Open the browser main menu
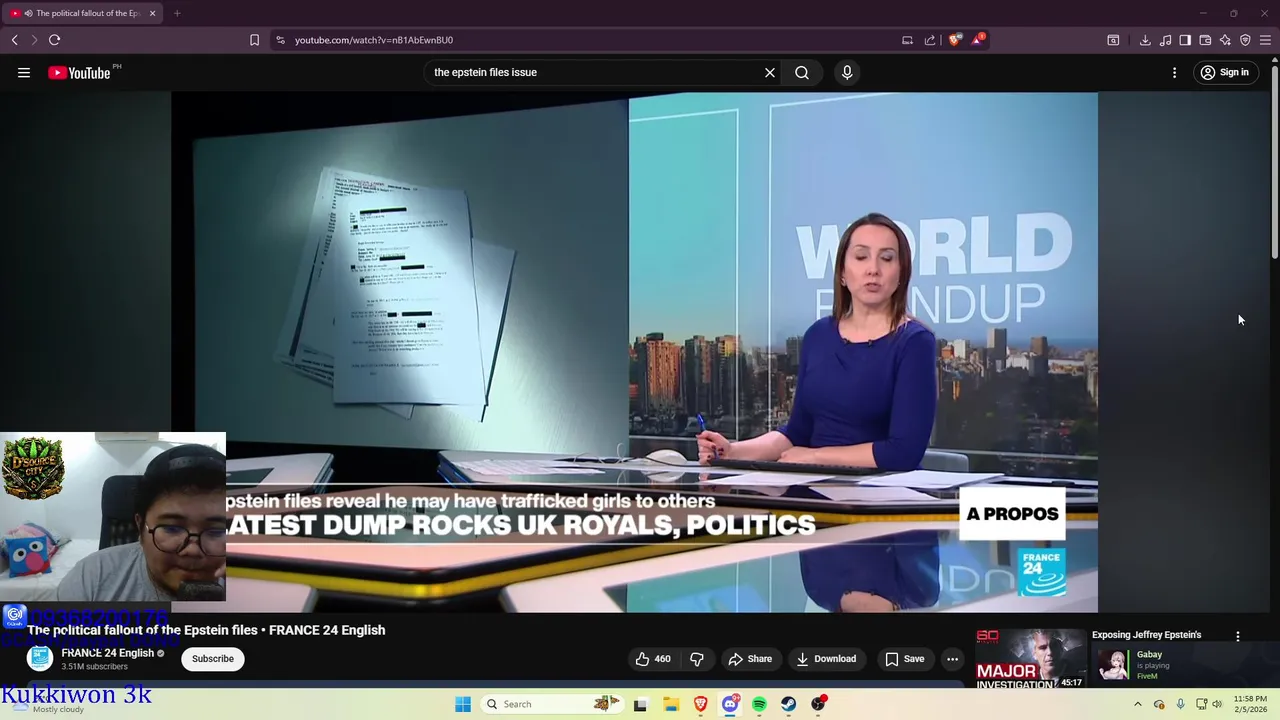 (x=1265, y=40)
